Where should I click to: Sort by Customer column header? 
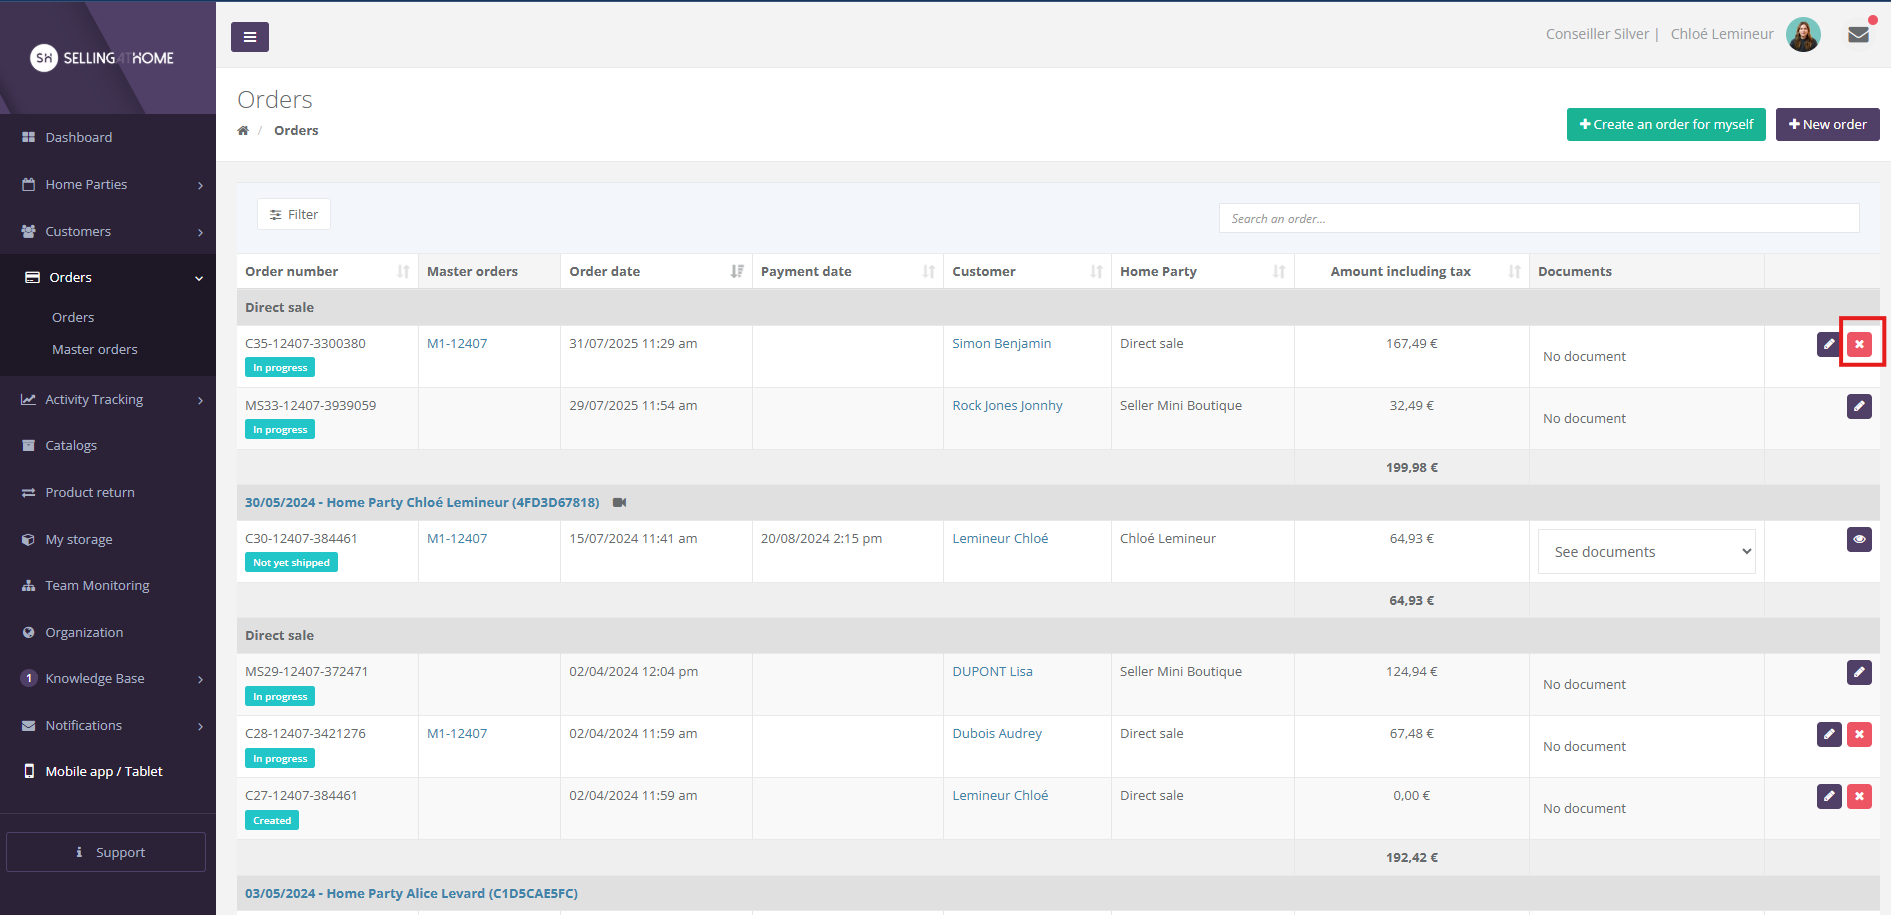click(x=1096, y=271)
